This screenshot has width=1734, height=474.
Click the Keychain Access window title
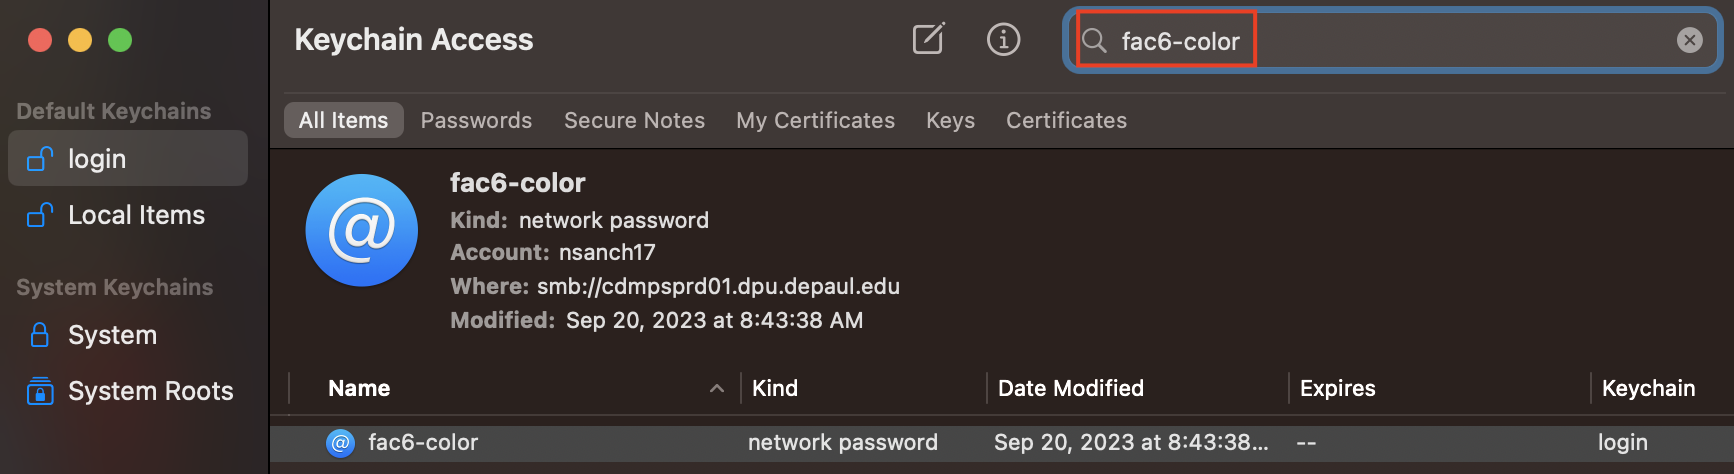click(414, 39)
